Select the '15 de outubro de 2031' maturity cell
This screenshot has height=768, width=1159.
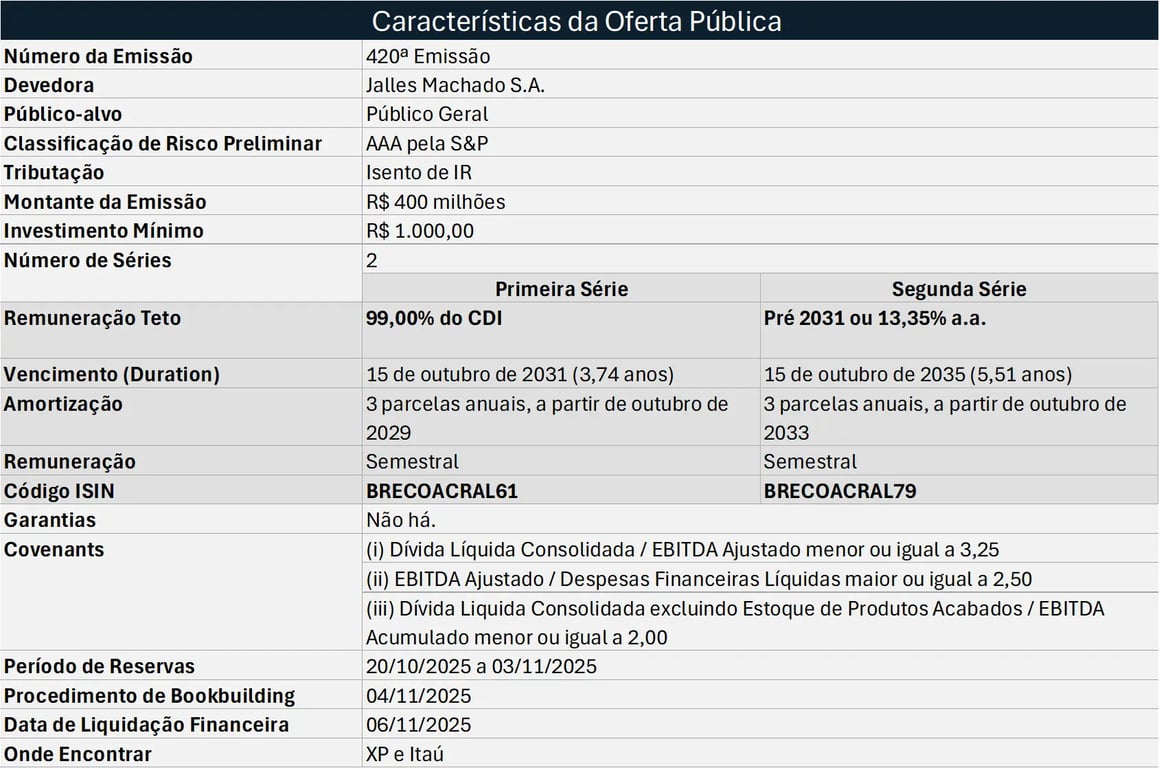(x=520, y=375)
